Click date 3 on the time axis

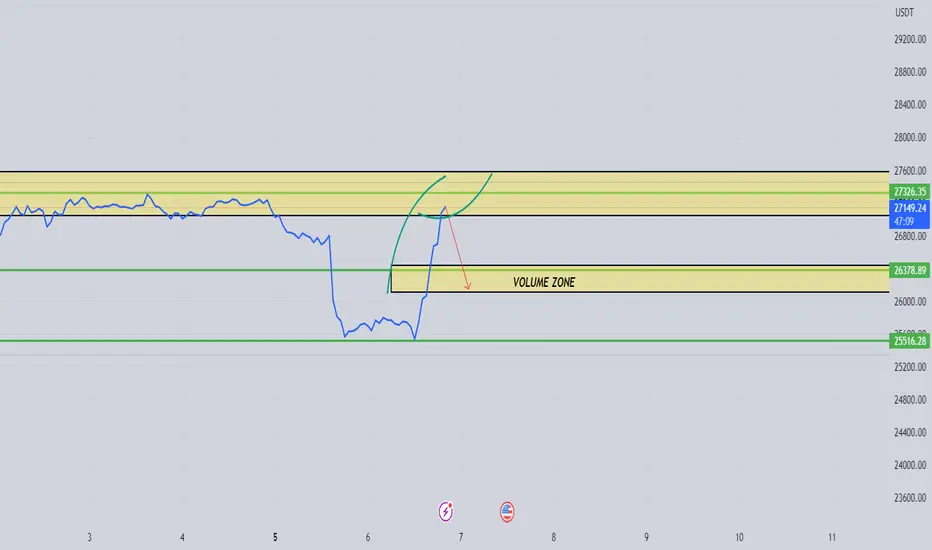[90, 538]
